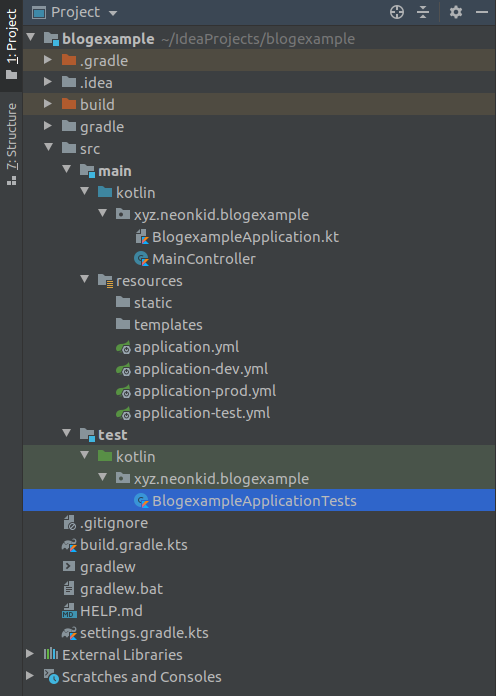Select the templates folder

[x=168, y=325]
